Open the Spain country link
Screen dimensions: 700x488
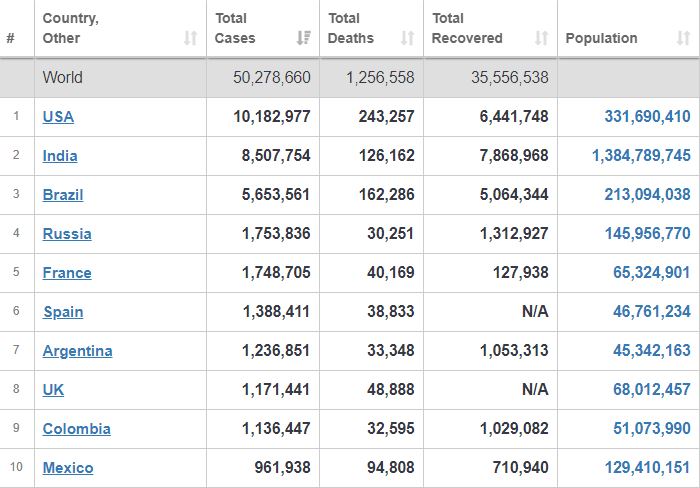point(63,312)
